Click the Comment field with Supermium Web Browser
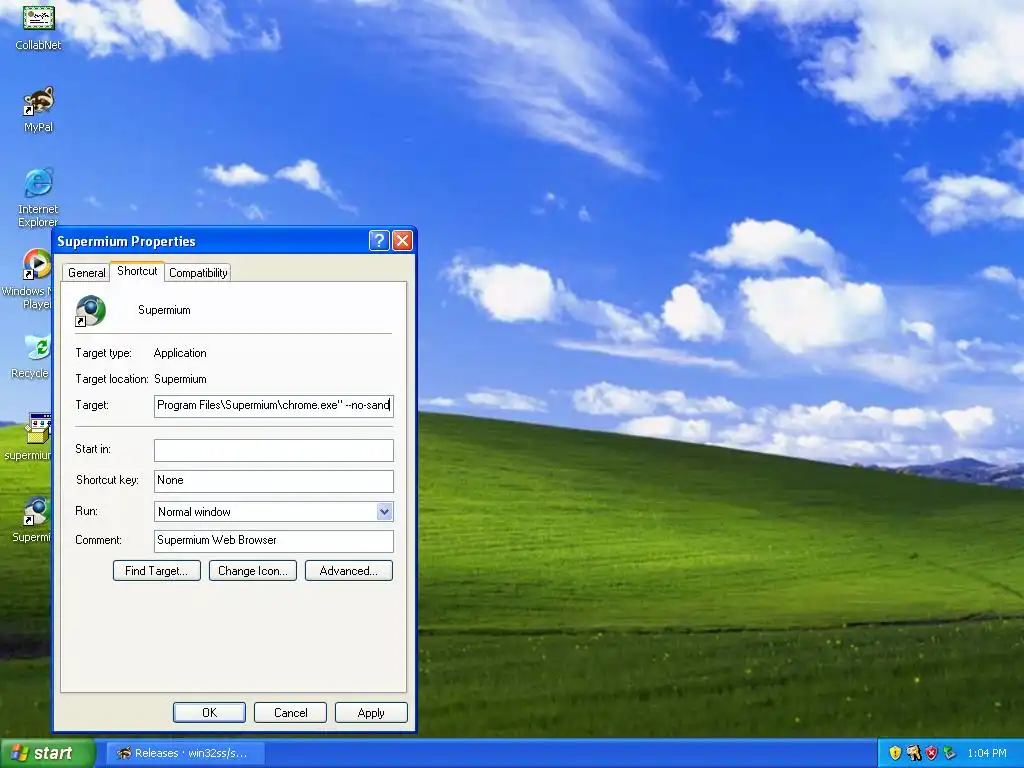Image resolution: width=1024 pixels, height=768 pixels. (x=274, y=541)
